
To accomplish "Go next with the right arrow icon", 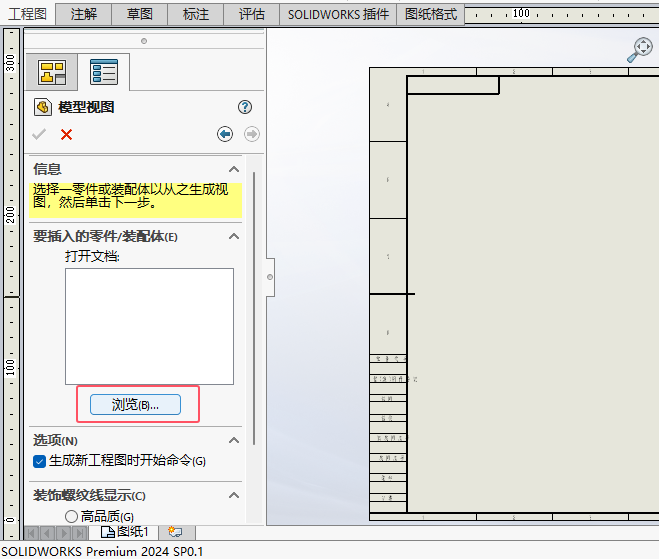I will pyautogui.click(x=252, y=134).
